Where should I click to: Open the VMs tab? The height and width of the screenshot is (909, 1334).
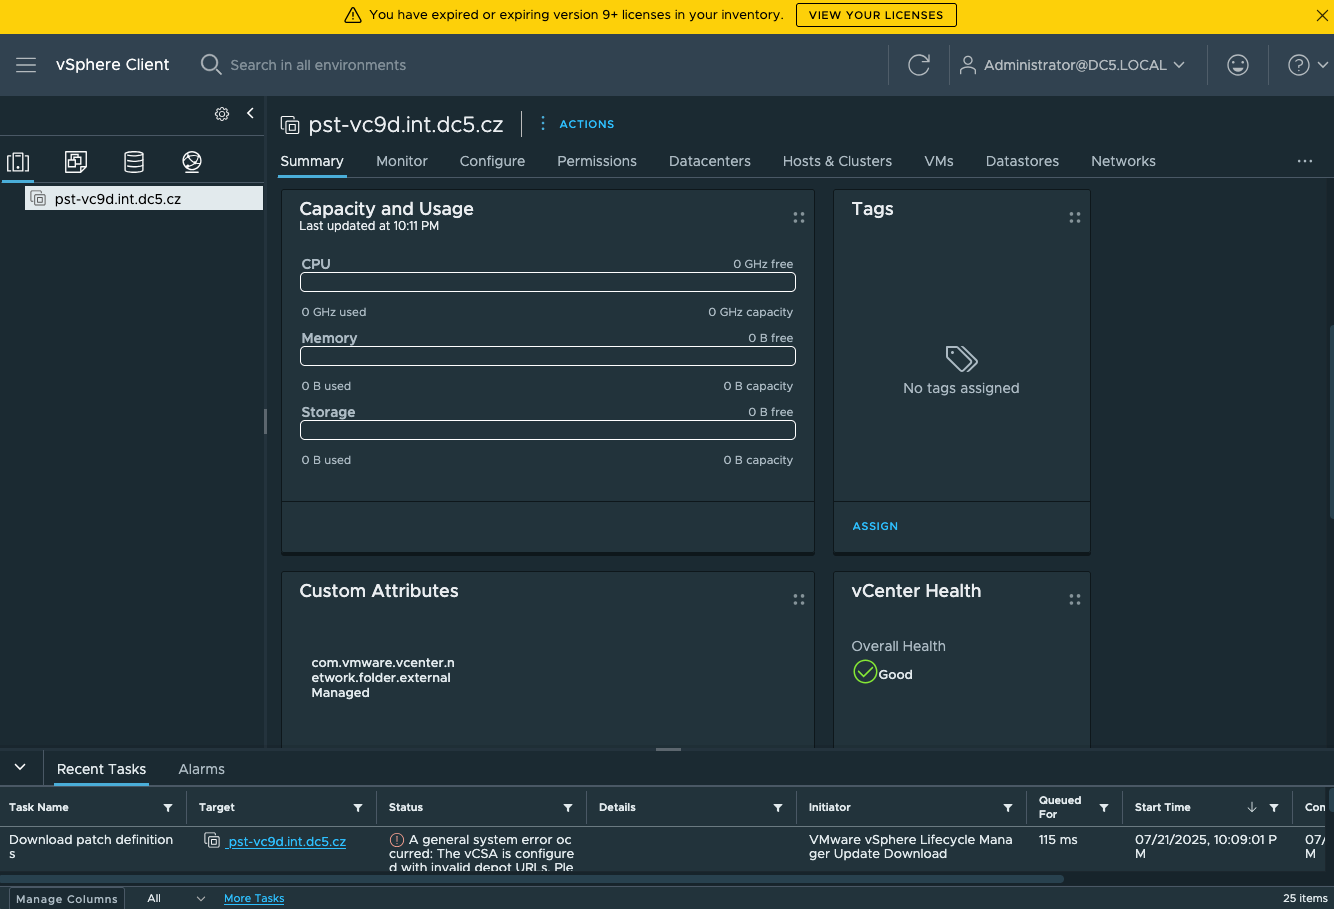(939, 161)
